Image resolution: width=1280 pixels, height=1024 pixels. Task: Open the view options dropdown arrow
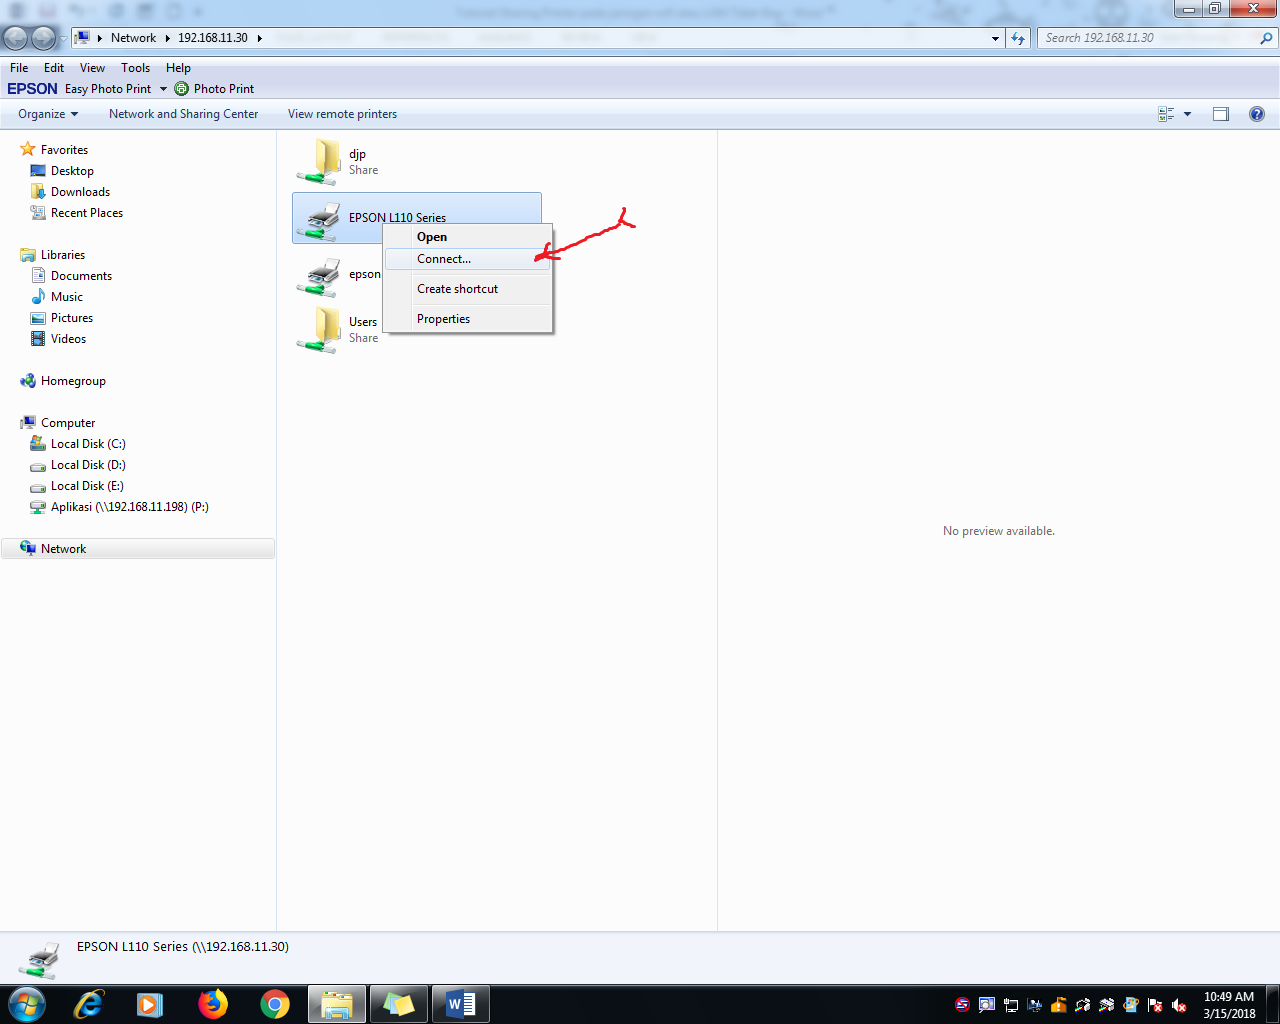[x=1187, y=114]
